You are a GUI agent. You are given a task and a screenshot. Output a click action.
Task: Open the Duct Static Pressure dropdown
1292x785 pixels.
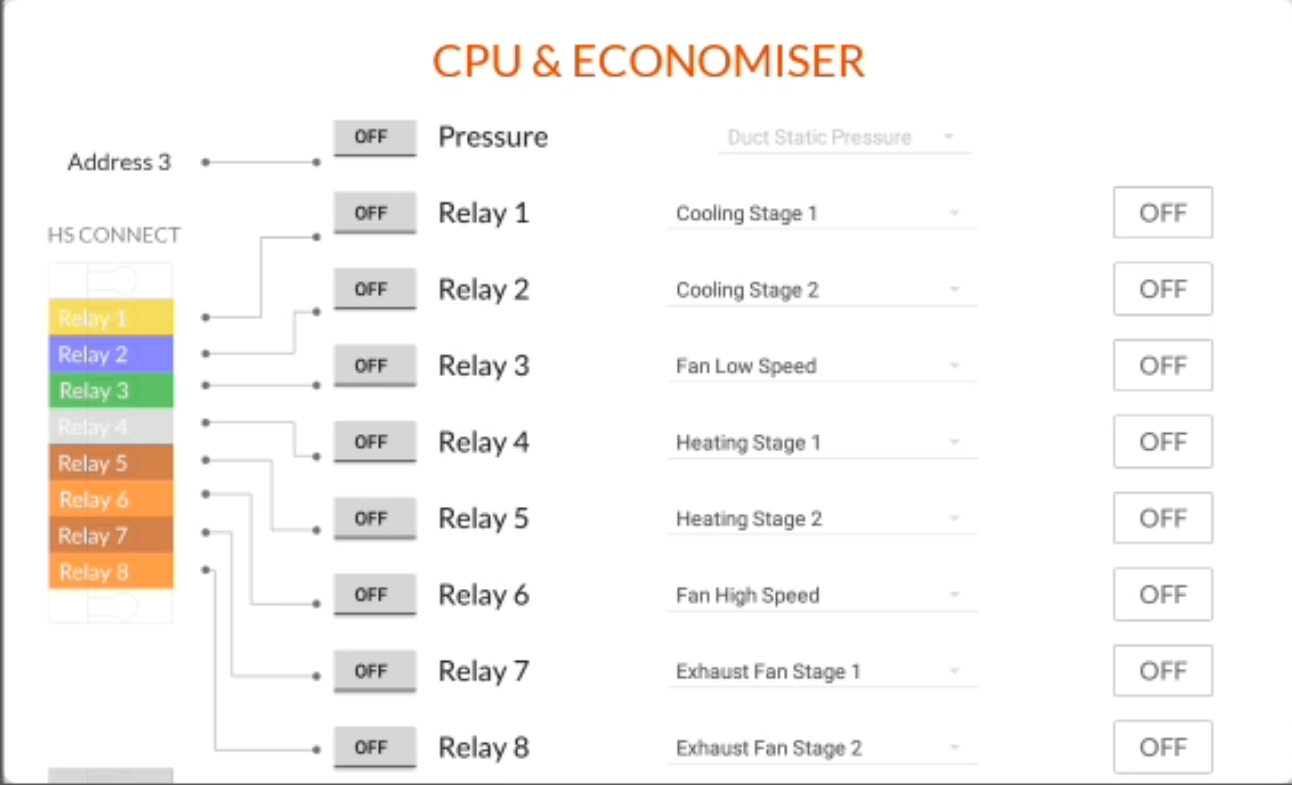click(x=844, y=137)
